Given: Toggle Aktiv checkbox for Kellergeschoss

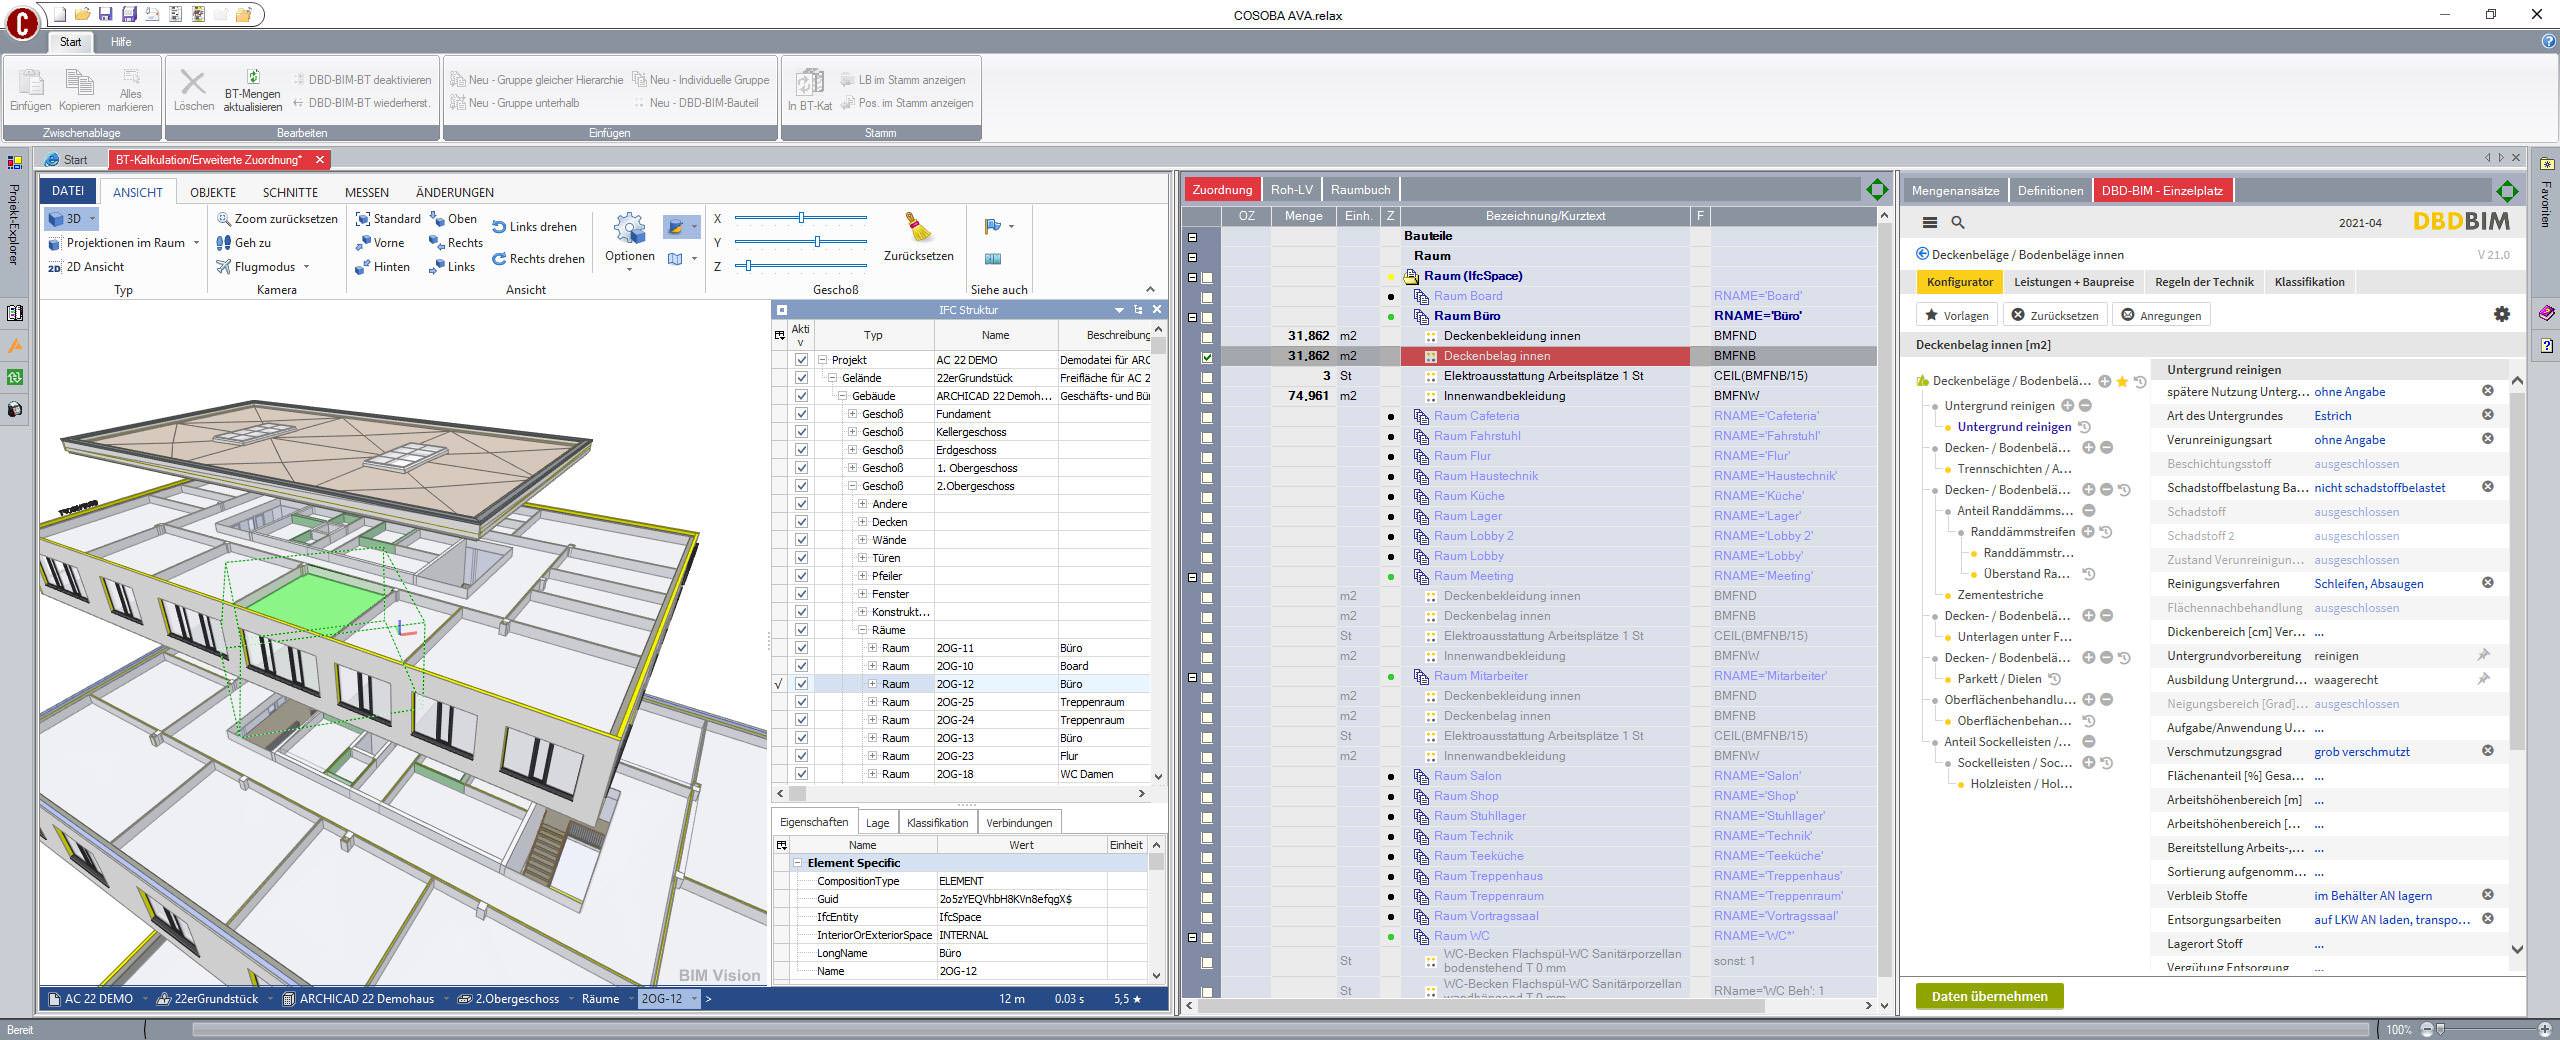Looking at the screenshot, I should (x=801, y=432).
